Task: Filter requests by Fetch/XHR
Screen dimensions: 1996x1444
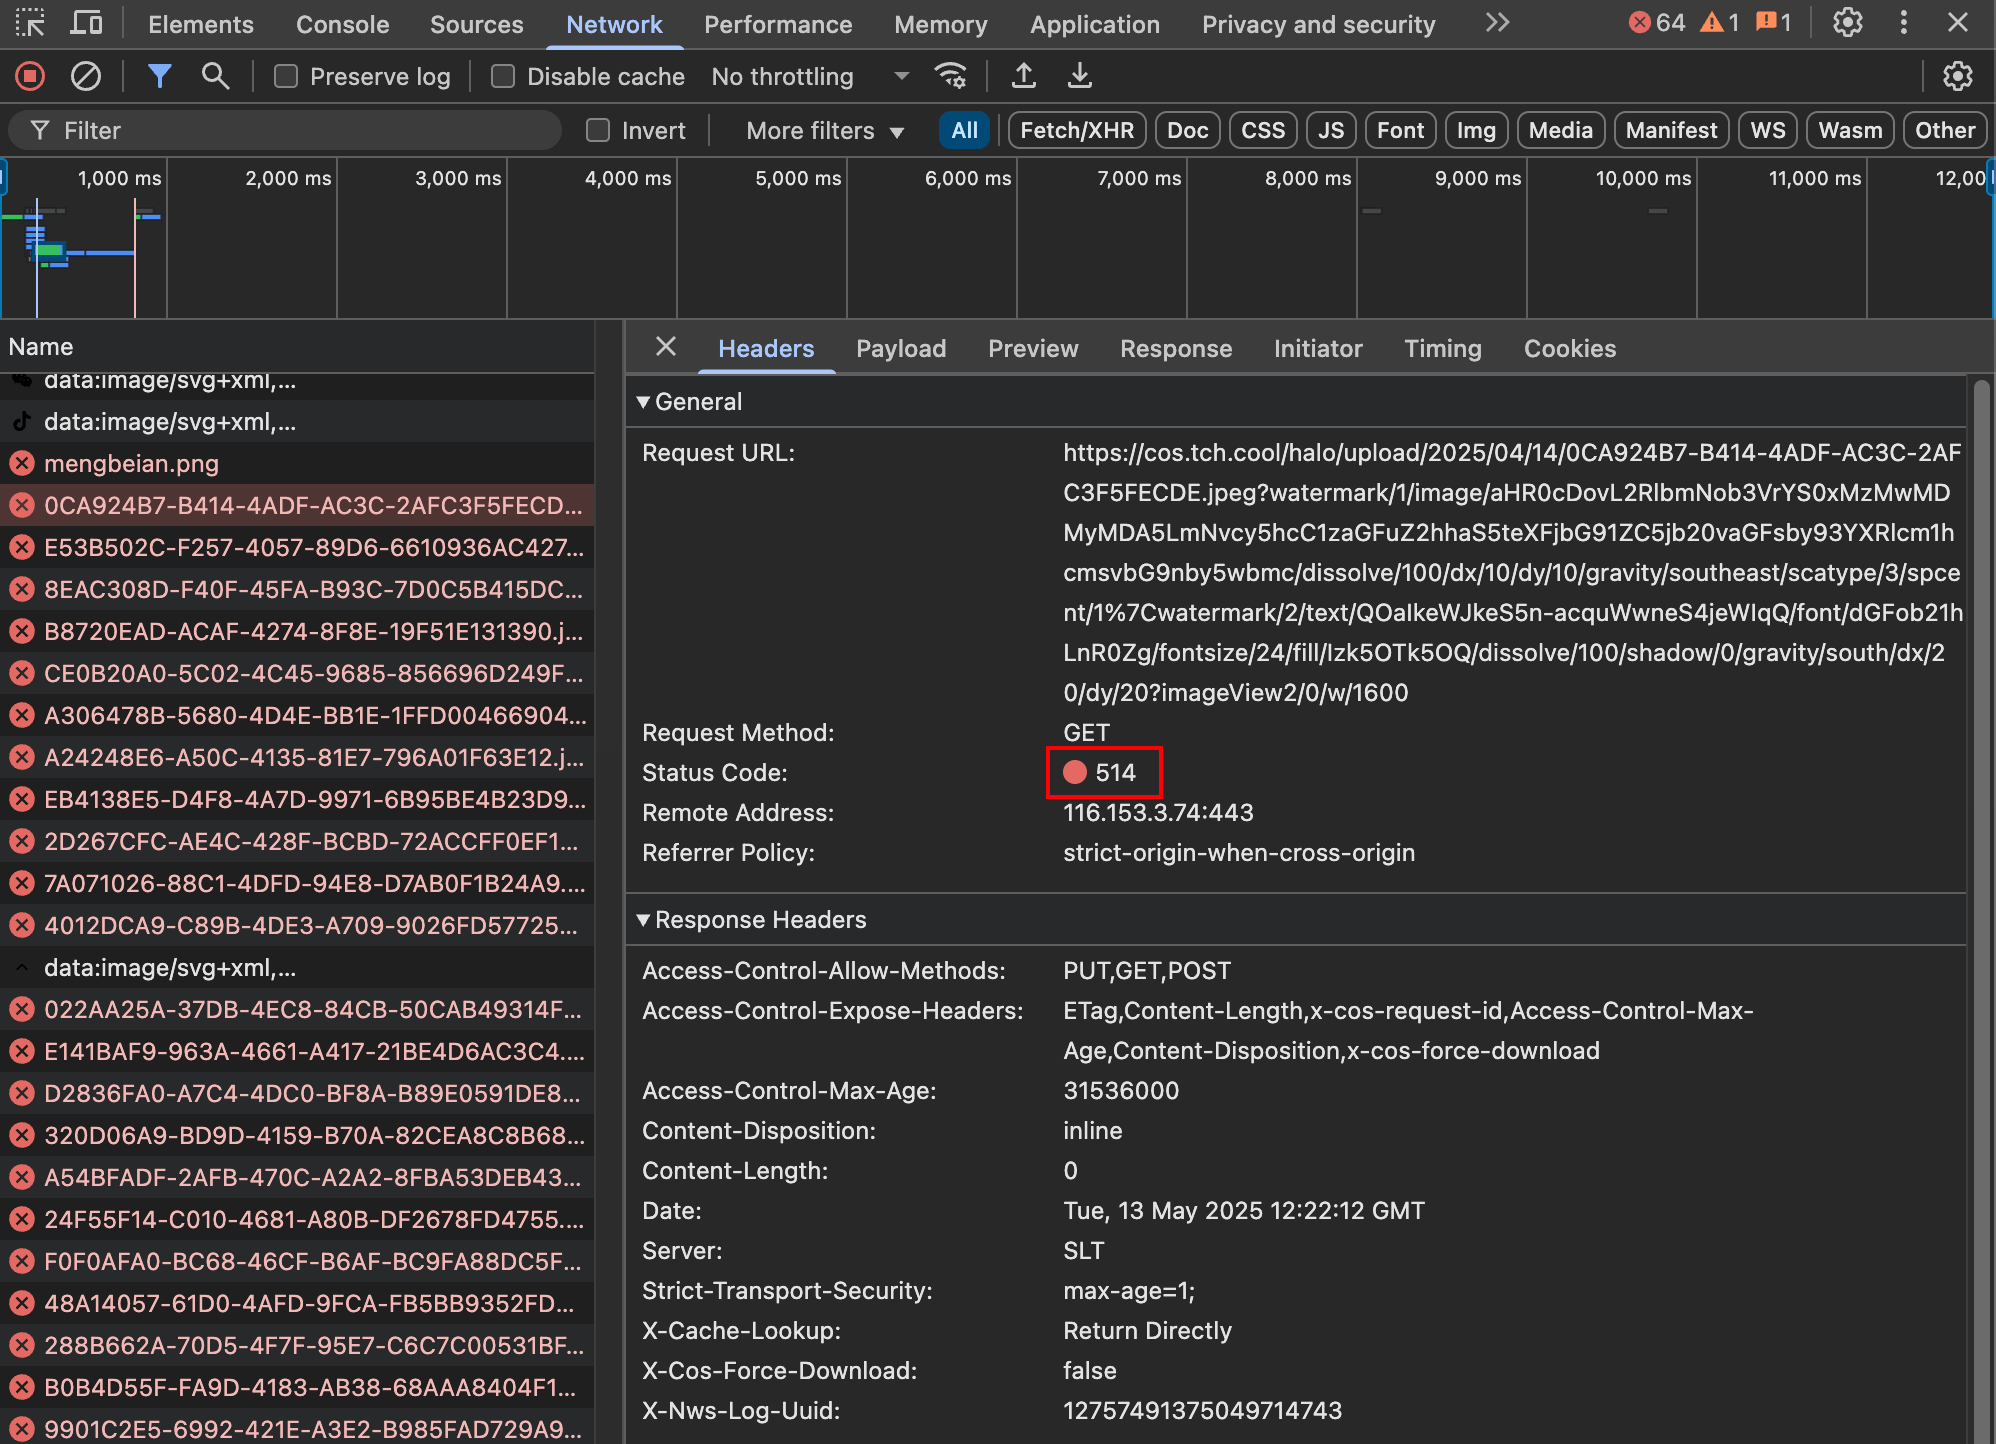Action: (1076, 130)
